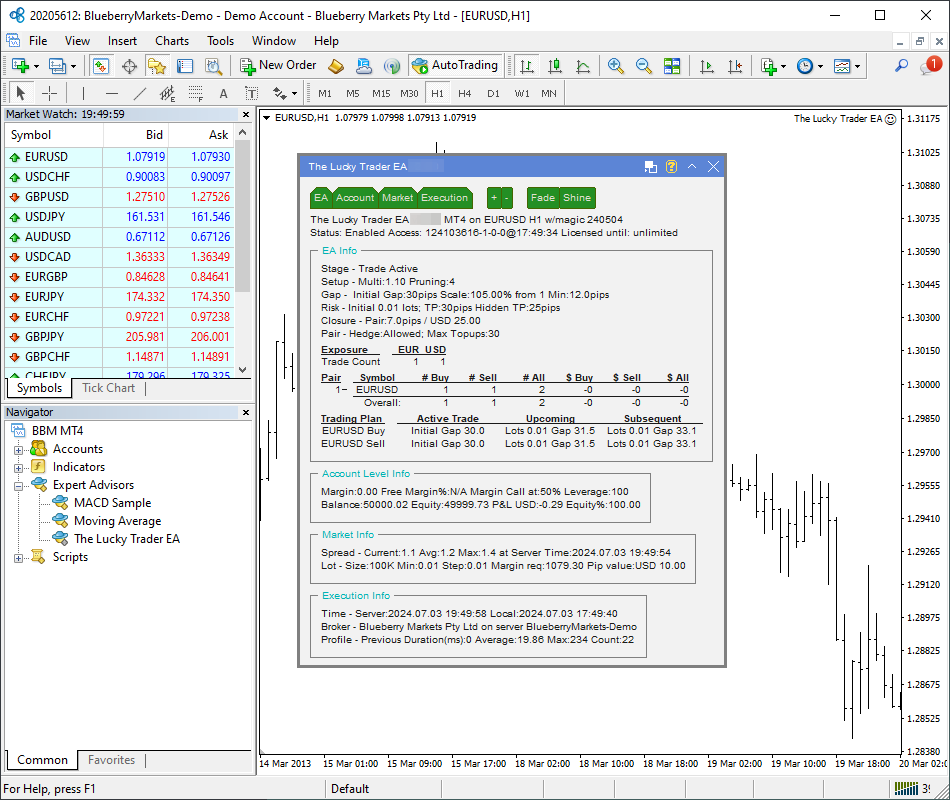Zoom out on the chart
This screenshot has height=800, width=950.
pos(643,65)
